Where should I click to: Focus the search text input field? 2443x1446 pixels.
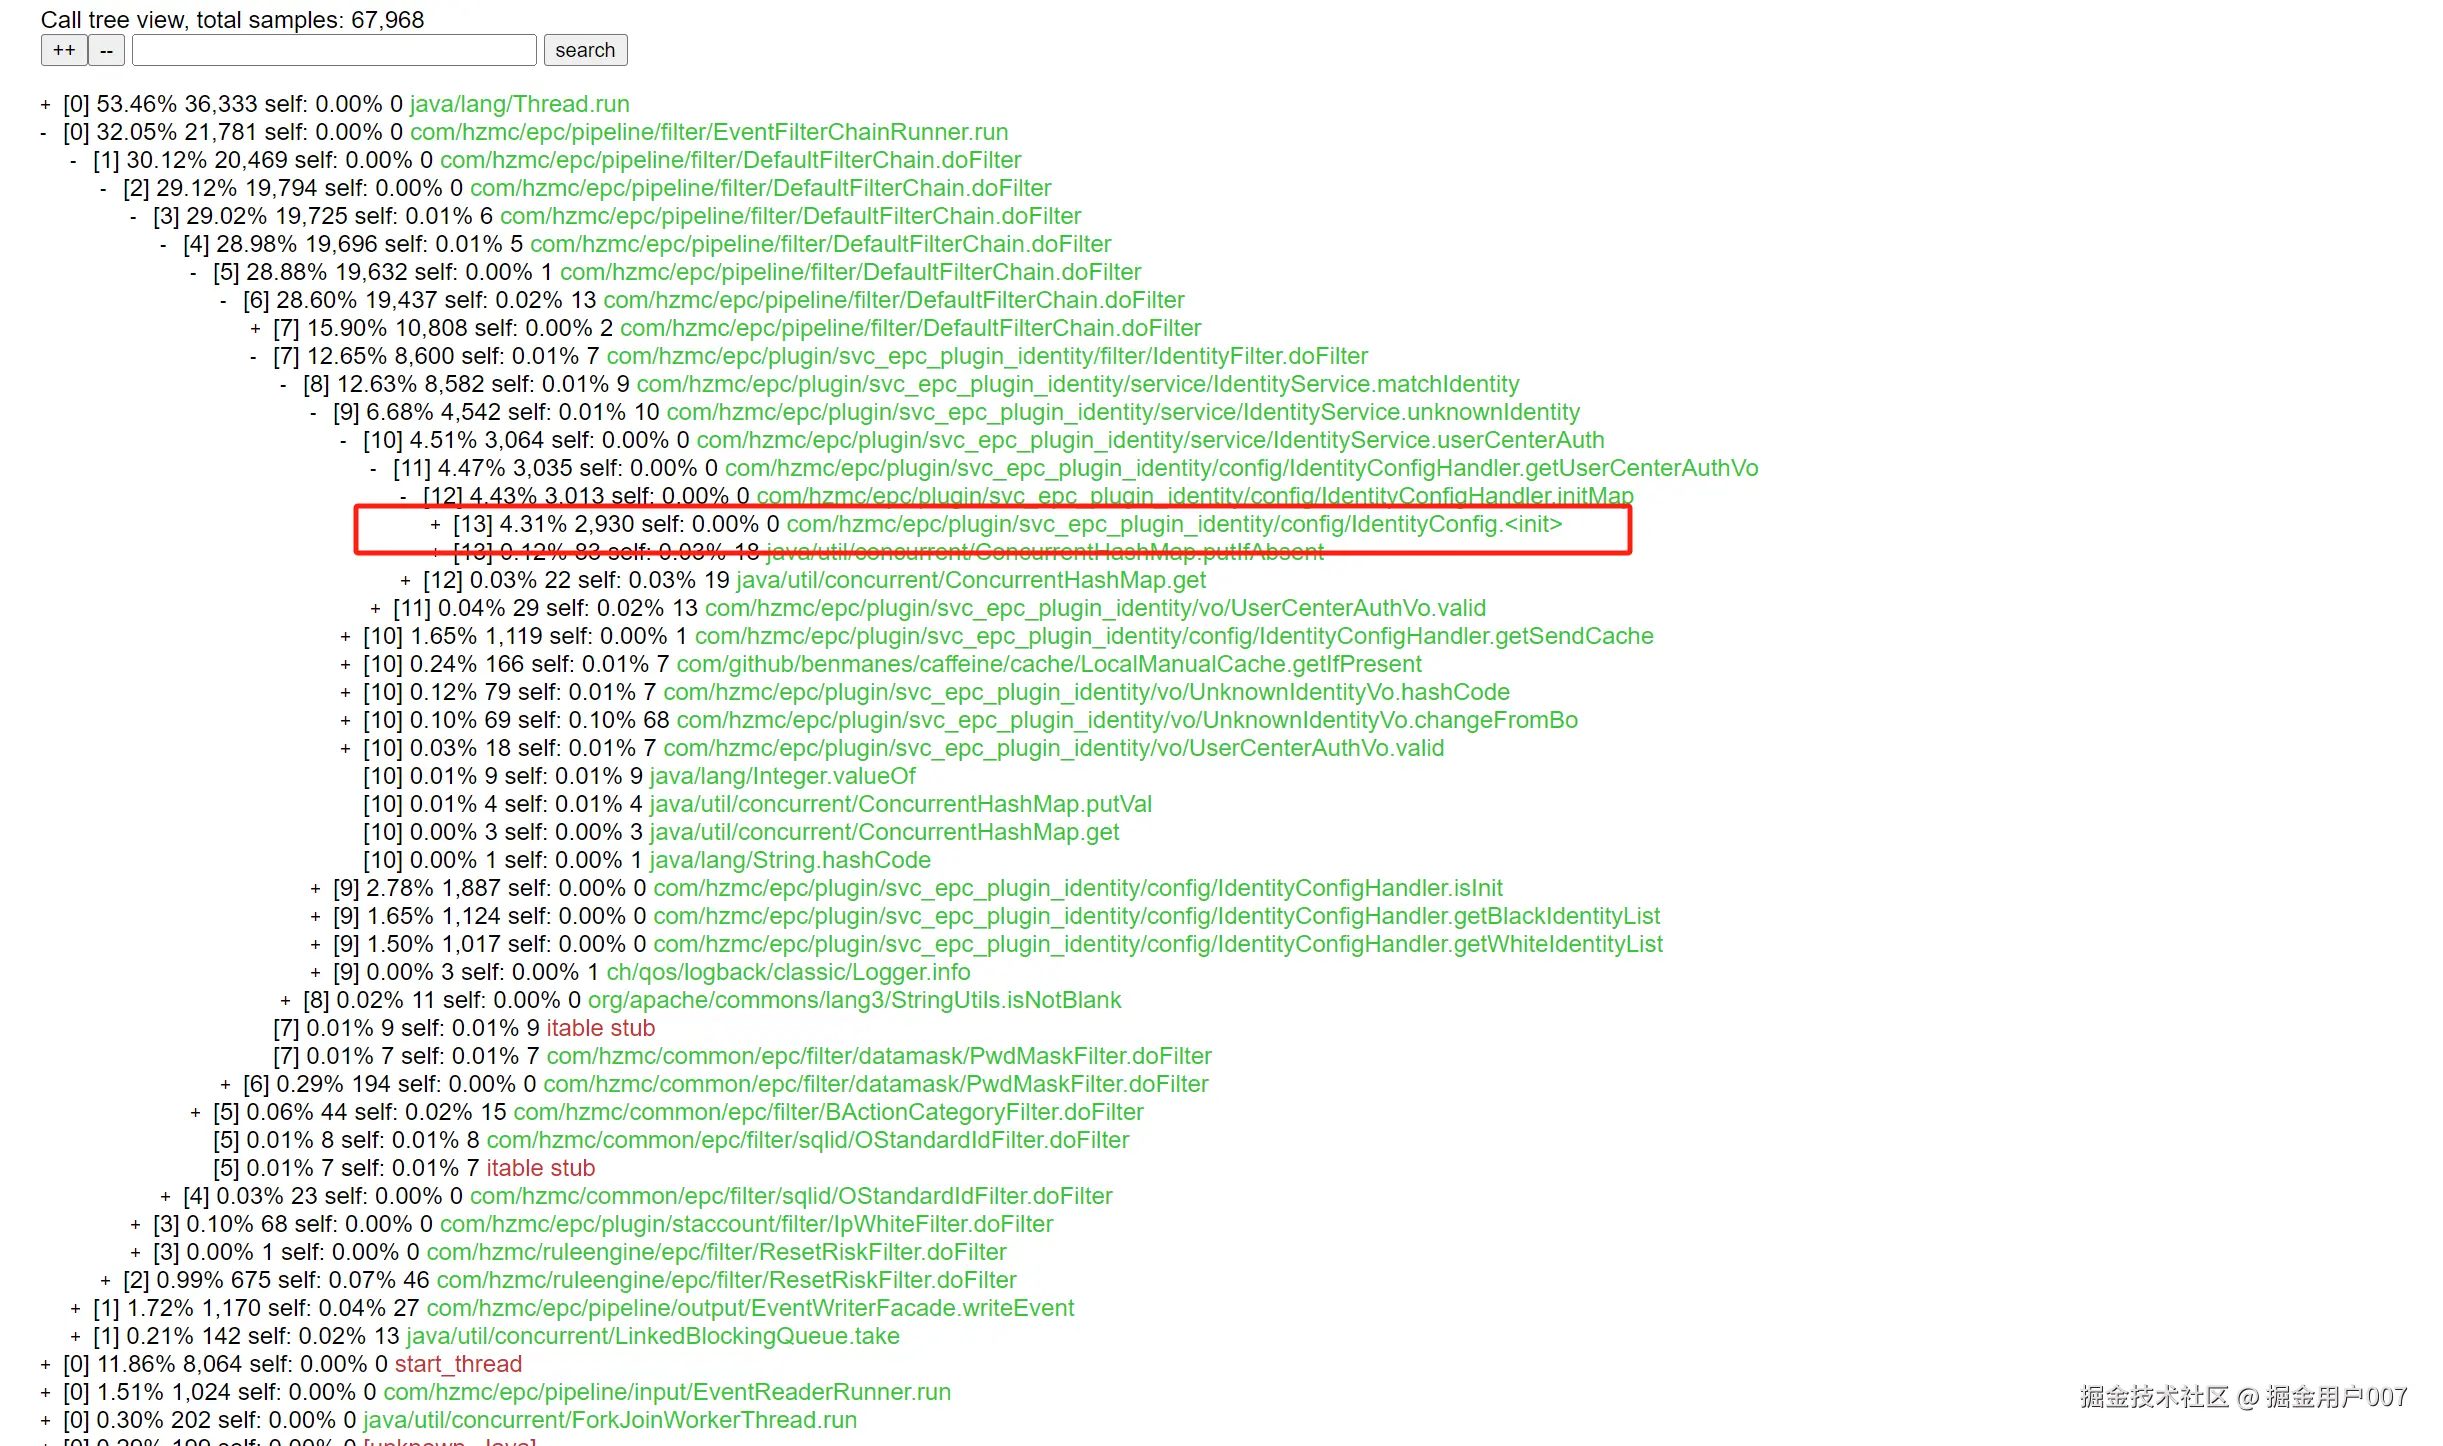[x=334, y=50]
